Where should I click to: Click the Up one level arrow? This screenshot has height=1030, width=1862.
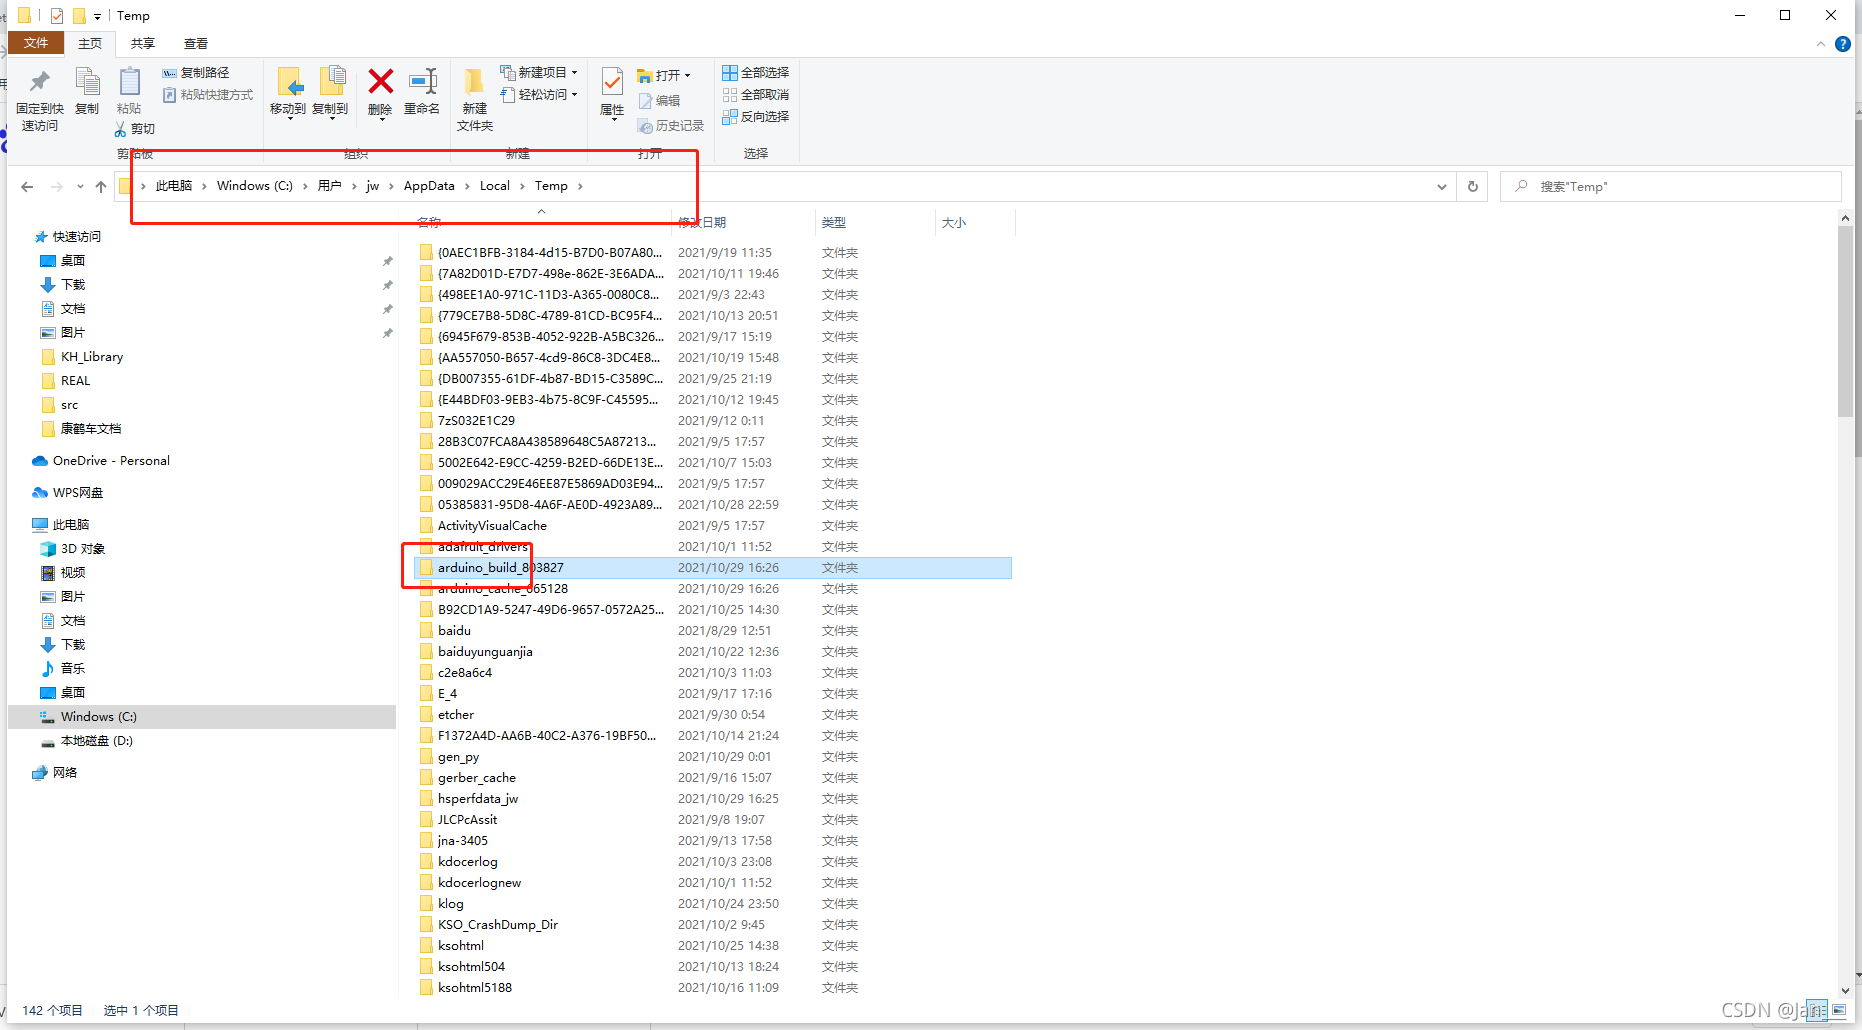pos(101,187)
